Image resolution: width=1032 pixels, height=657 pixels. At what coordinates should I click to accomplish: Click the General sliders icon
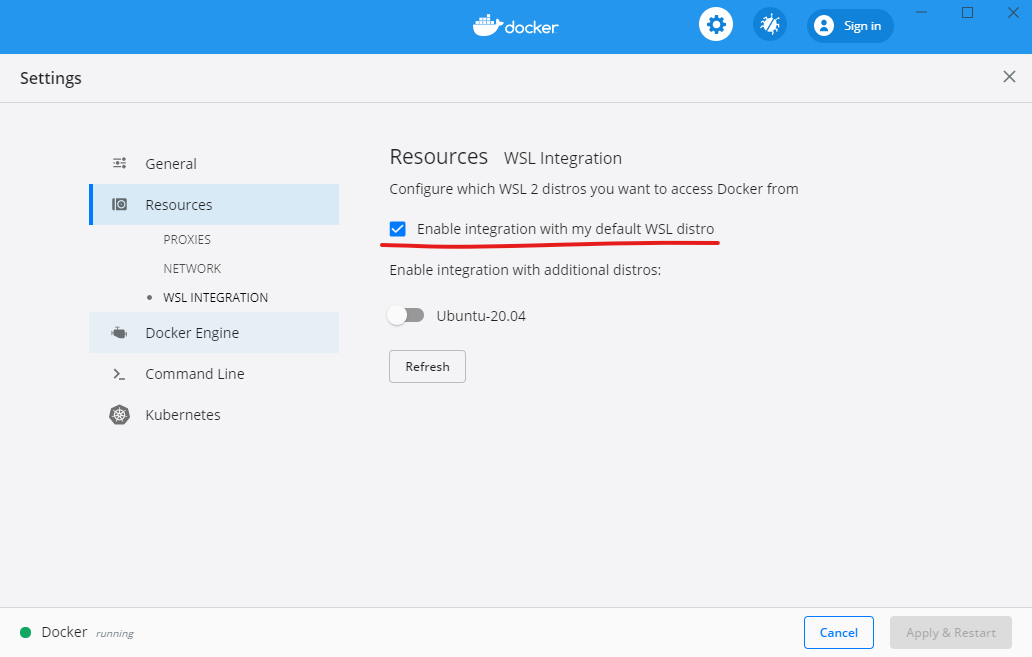[119, 163]
